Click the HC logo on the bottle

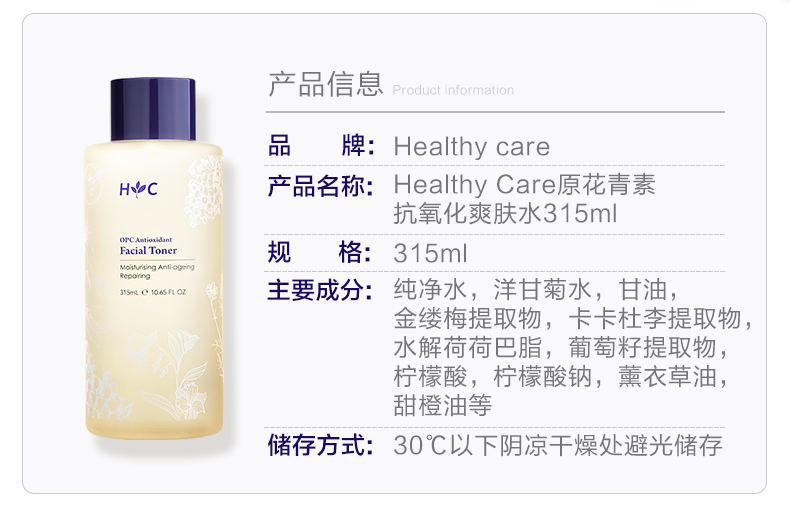tap(139, 189)
